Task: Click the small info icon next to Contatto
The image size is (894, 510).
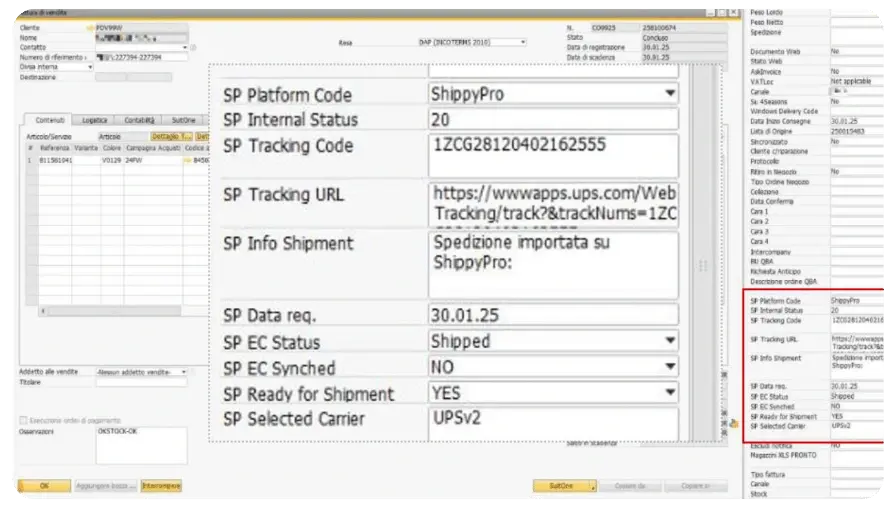Action: coord(193,47)
